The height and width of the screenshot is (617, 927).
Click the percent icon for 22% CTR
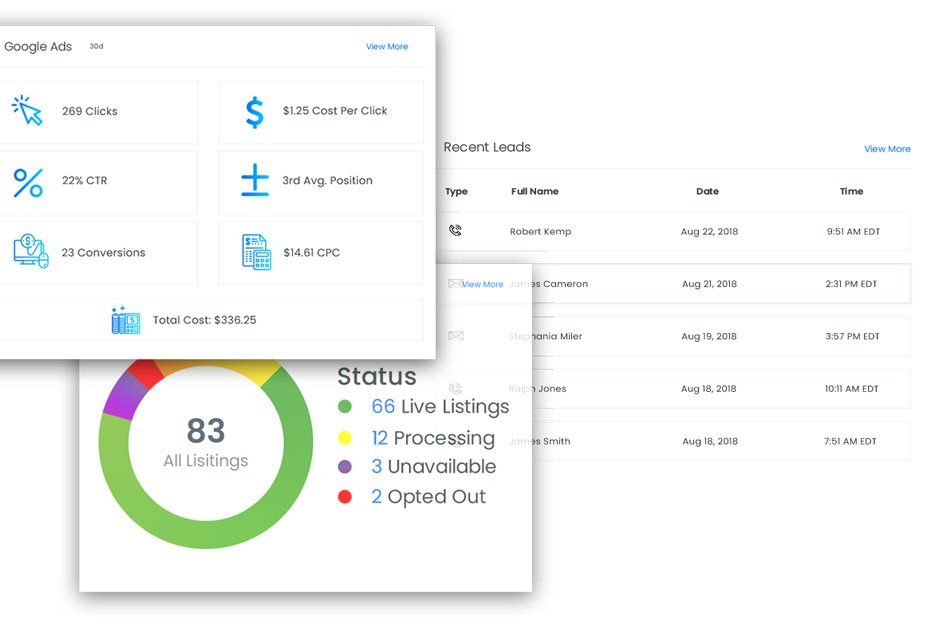click(x=28, y=183)
